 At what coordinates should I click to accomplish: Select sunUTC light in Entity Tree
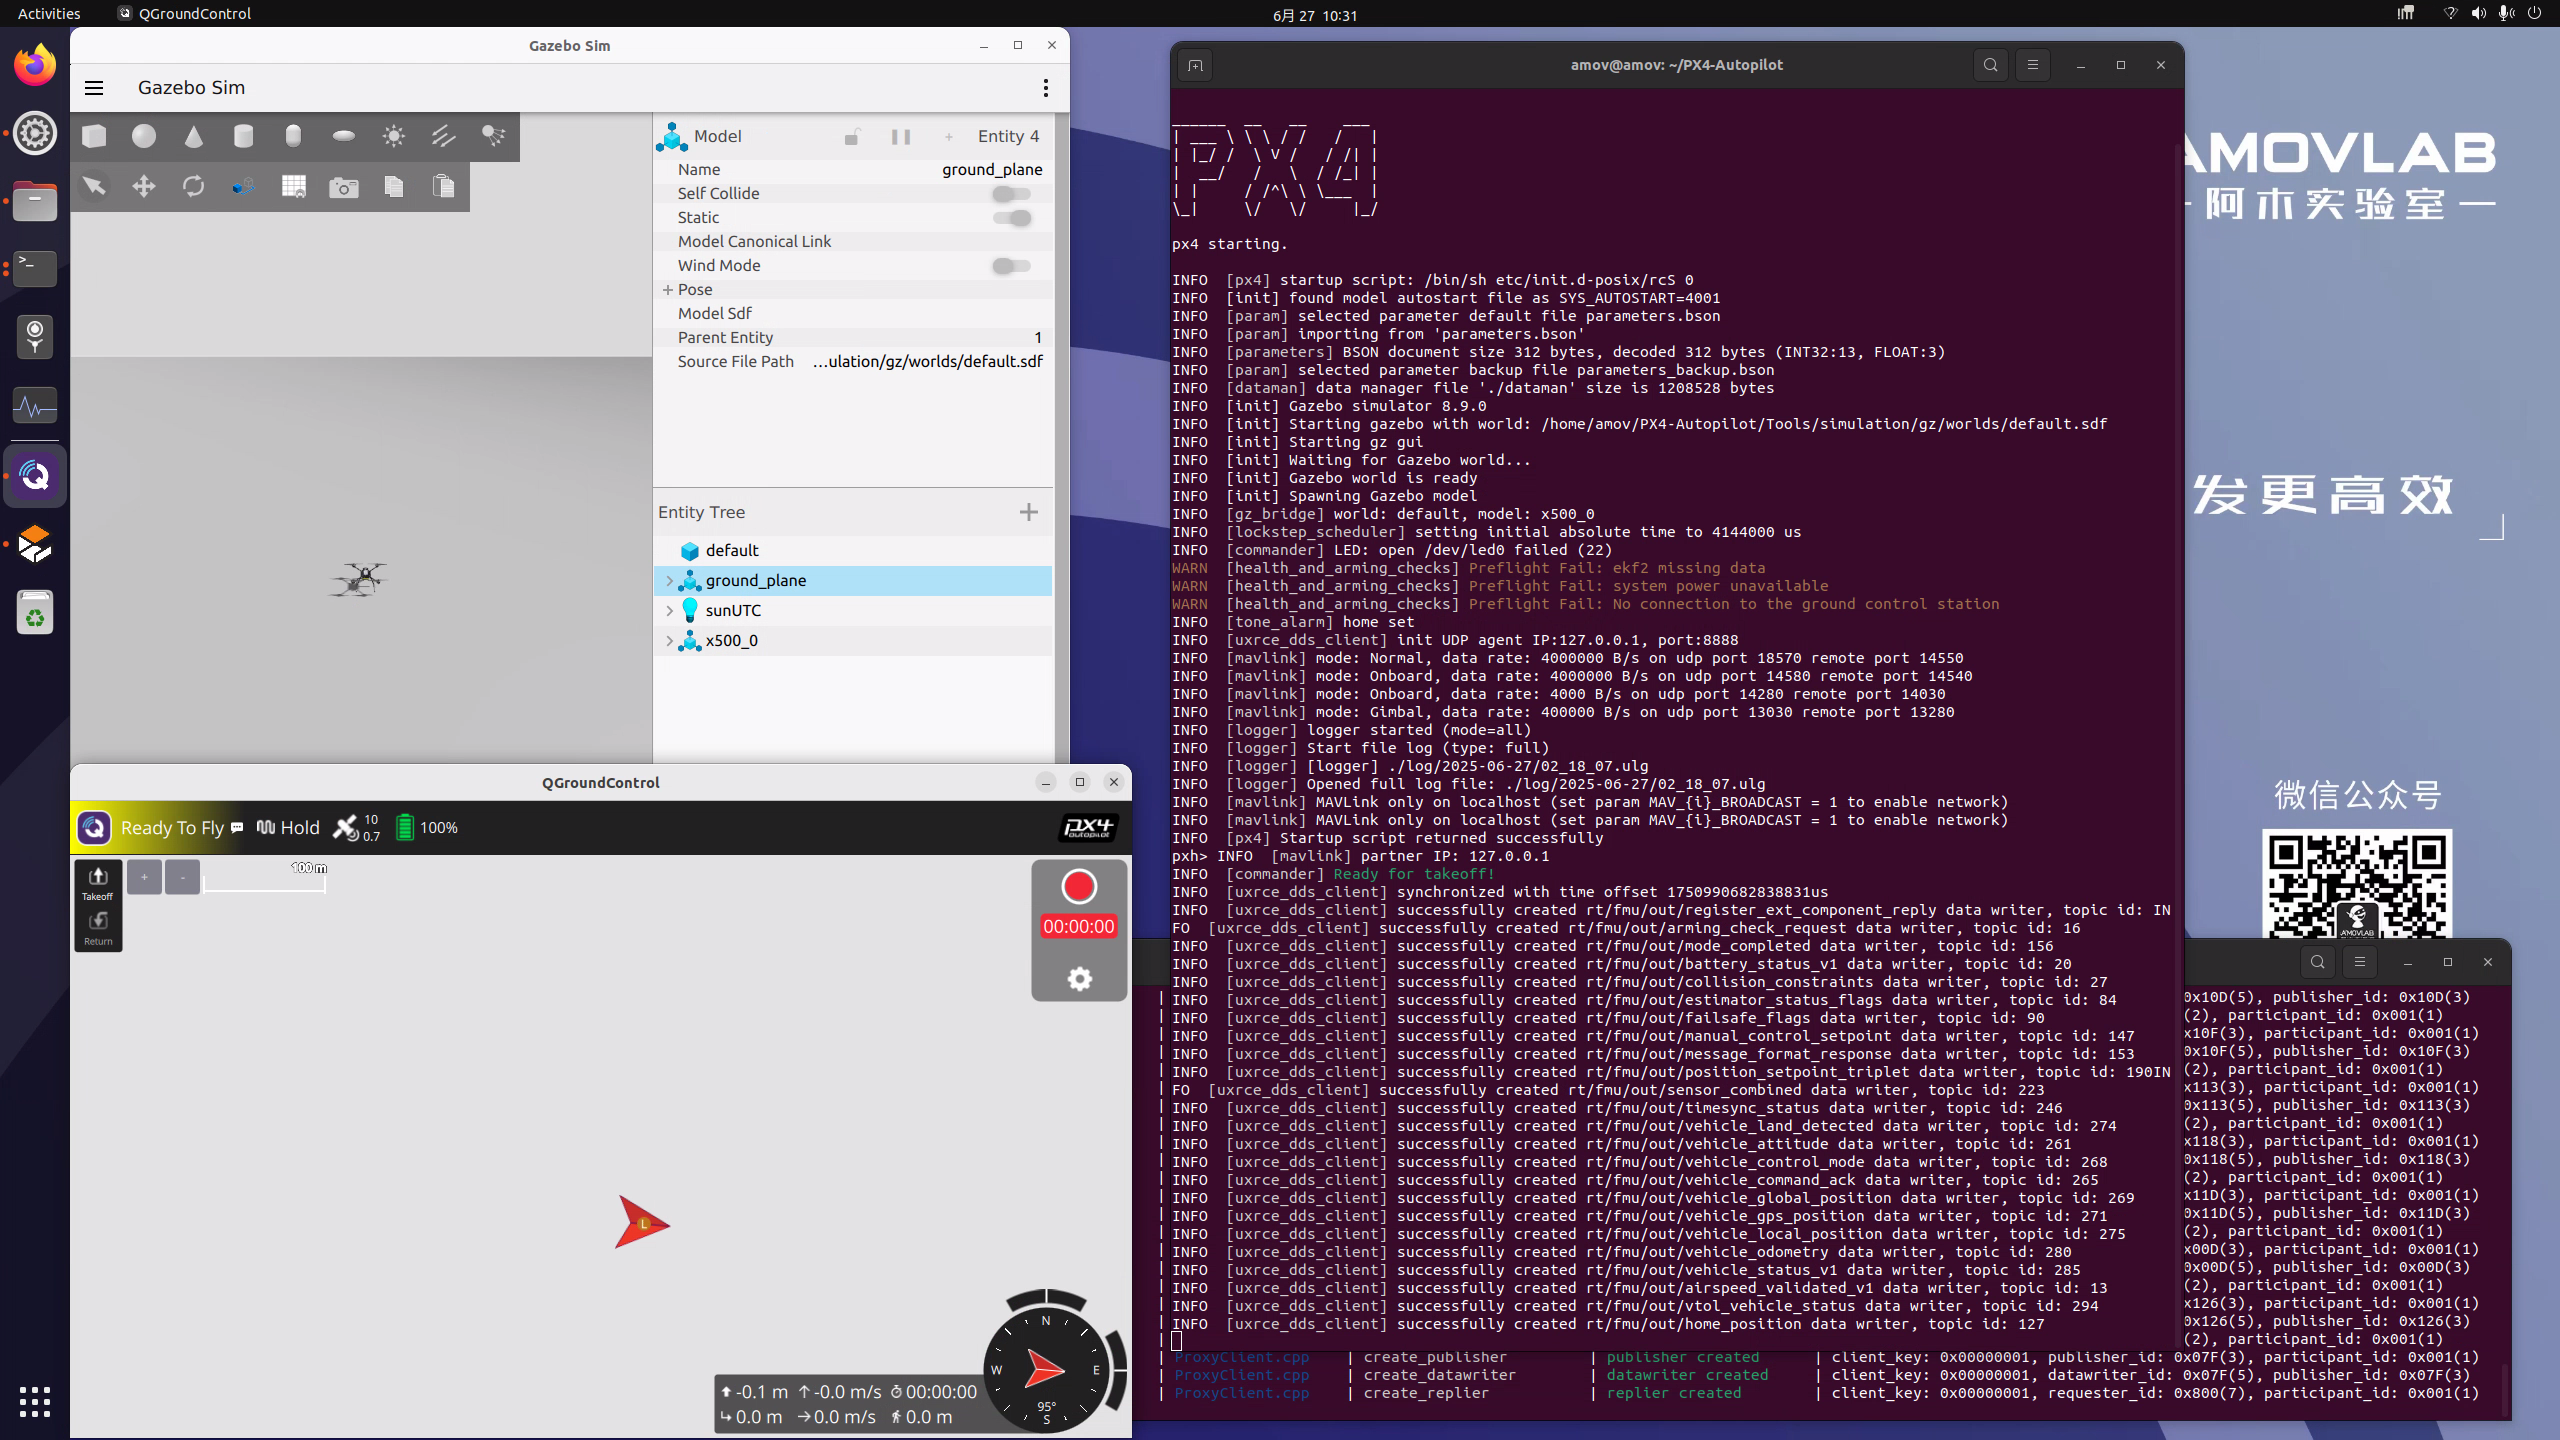[x=853, y=611]
